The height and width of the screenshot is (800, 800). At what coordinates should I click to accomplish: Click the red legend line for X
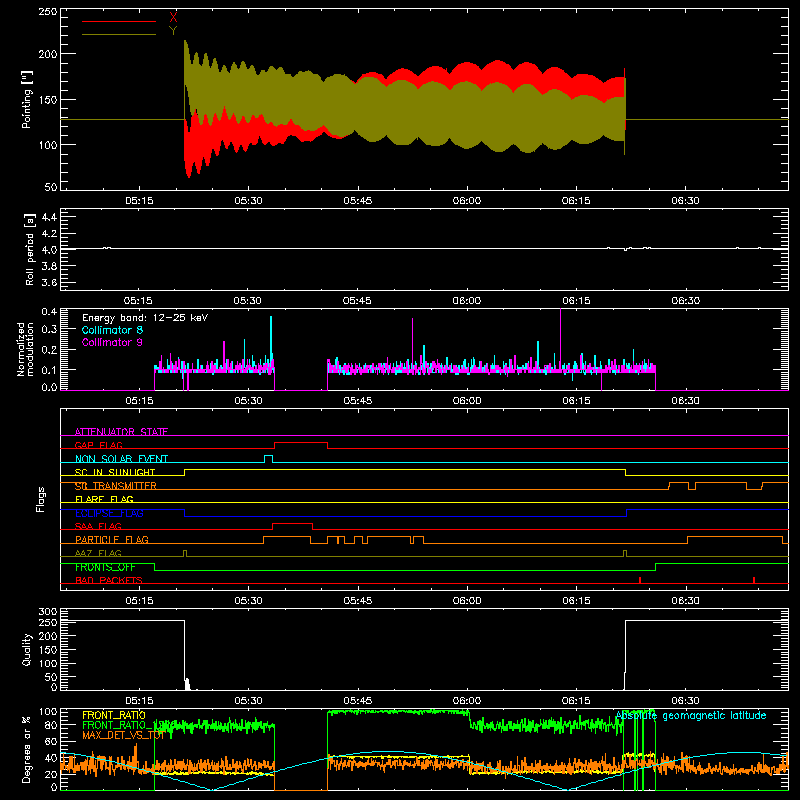tap(119, 21)
